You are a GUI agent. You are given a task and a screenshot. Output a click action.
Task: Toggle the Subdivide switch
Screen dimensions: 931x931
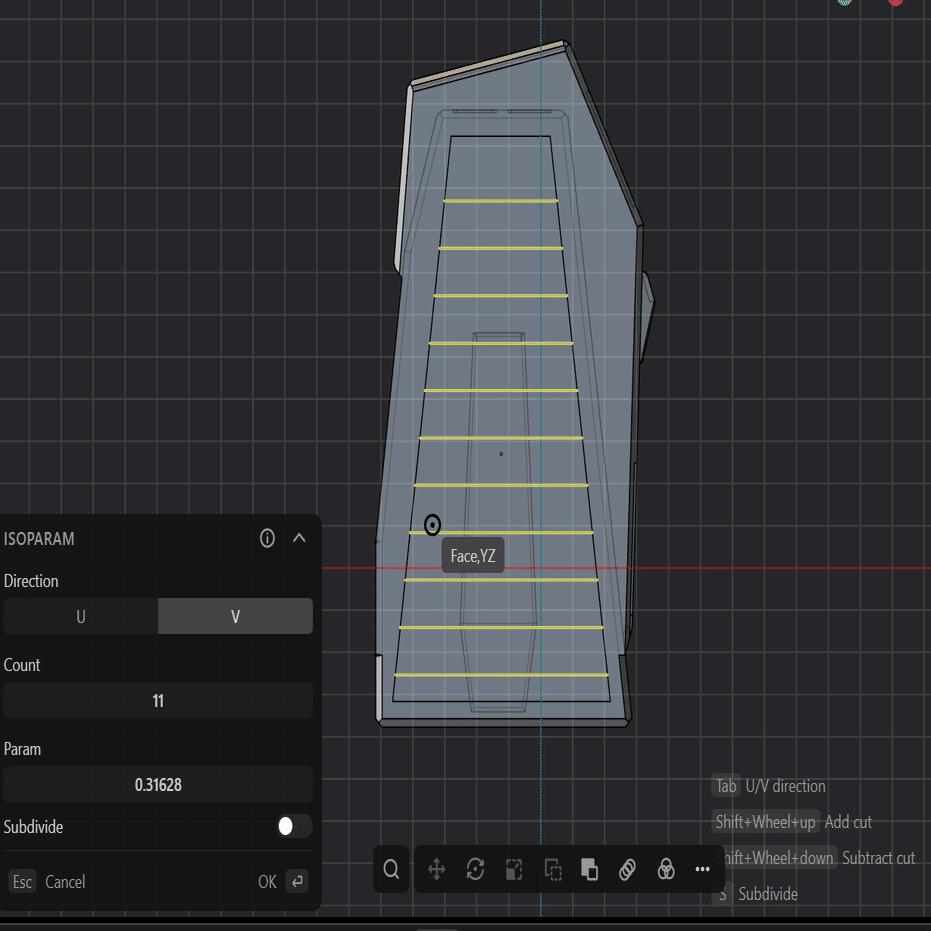click(293, 826)
